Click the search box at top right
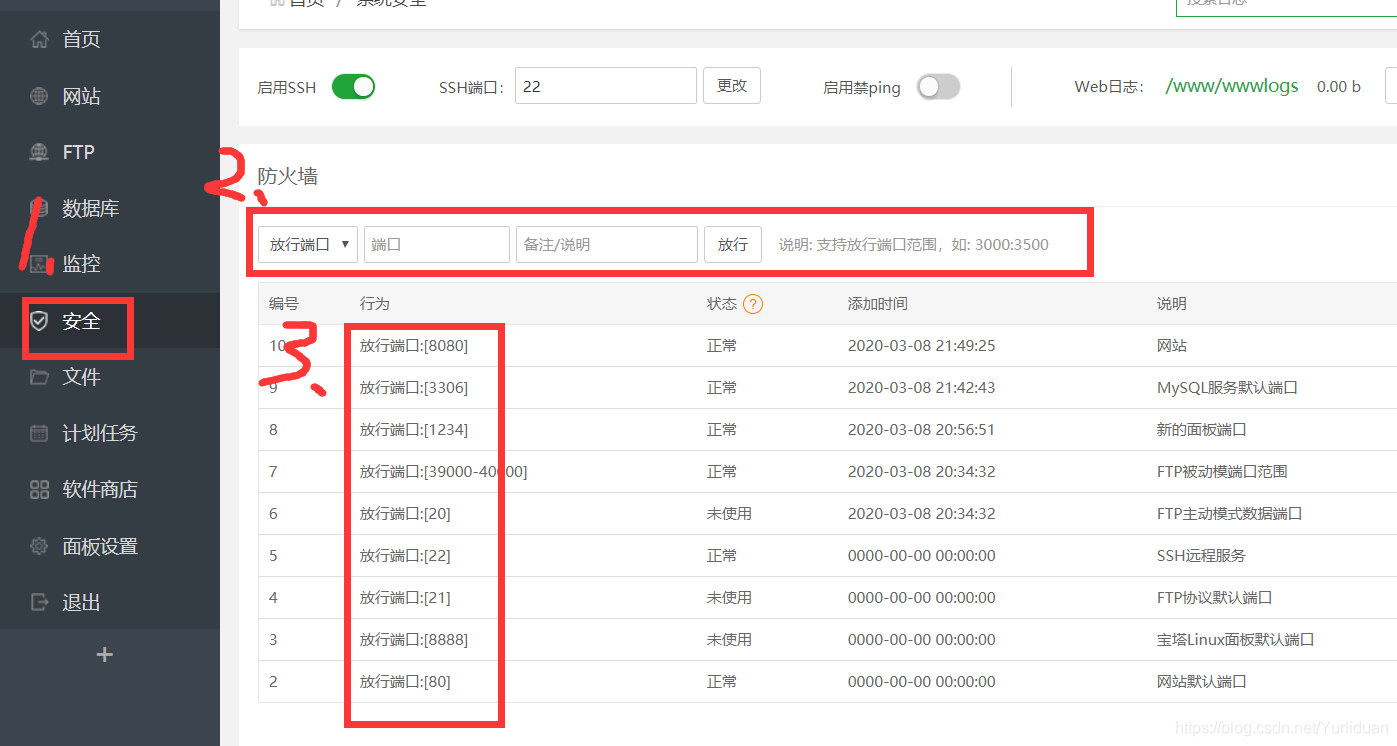Image resolution: width=1397 pixels, height=746 pixels. click(x=1286, y=6)
